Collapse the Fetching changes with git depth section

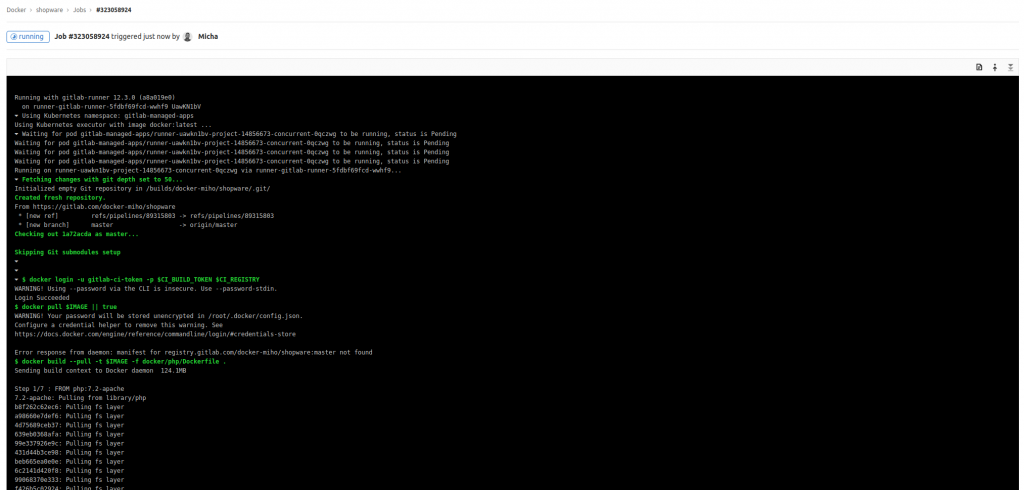pyautogui.click(x=16, y=180)
